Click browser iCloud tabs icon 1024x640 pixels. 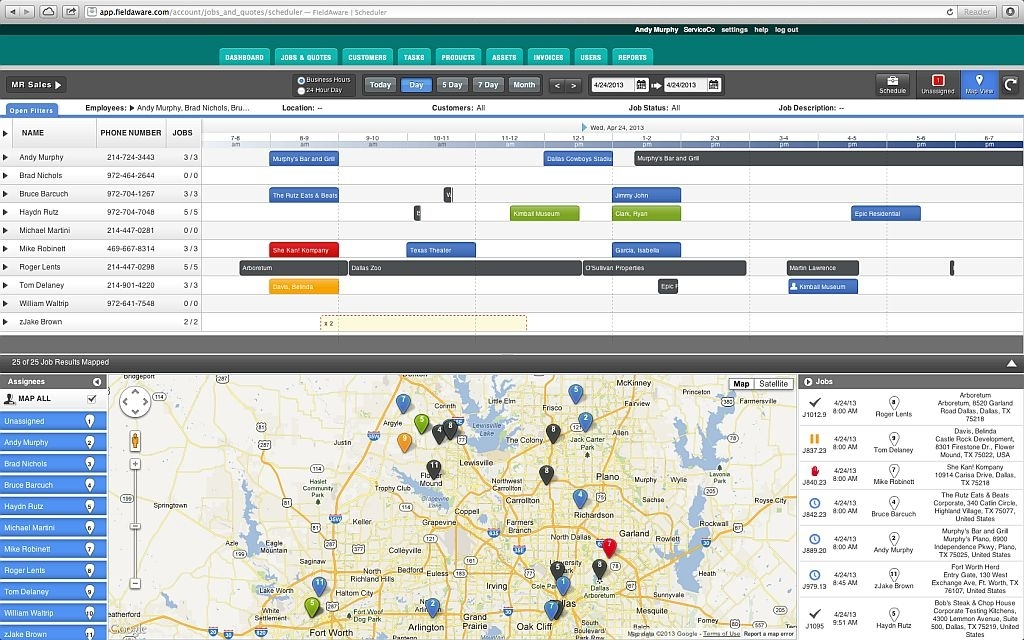[x=48, y=12]
